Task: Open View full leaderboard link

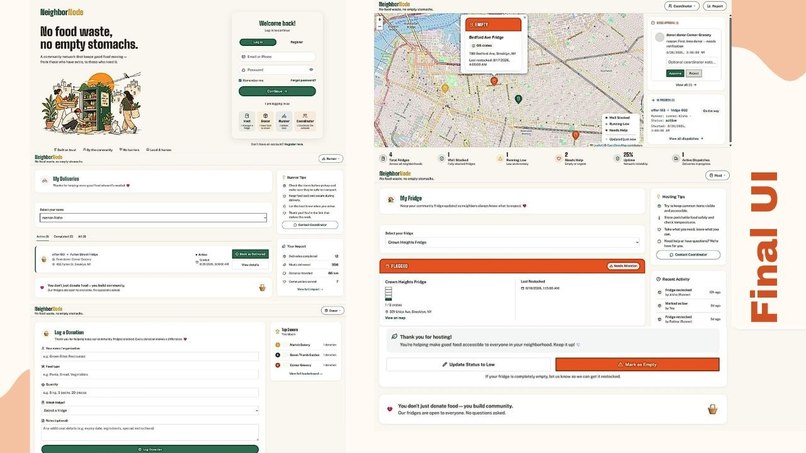Action: (x=306, y=374)
